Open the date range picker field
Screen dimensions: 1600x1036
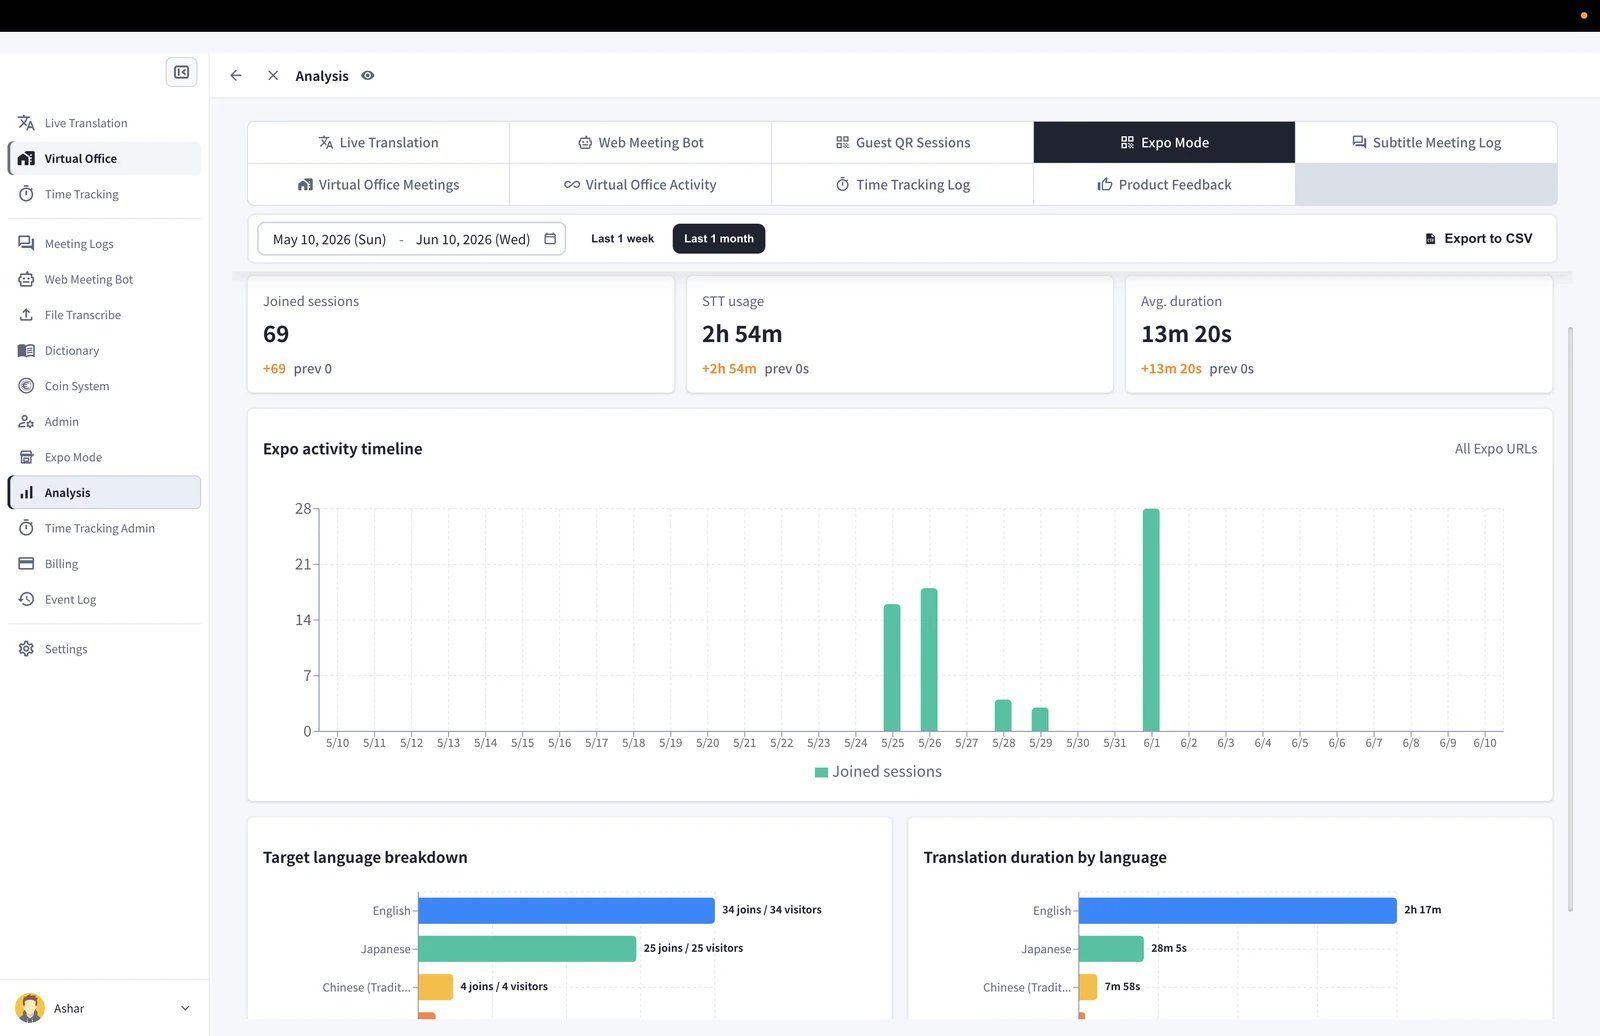(x=412, y=239)
